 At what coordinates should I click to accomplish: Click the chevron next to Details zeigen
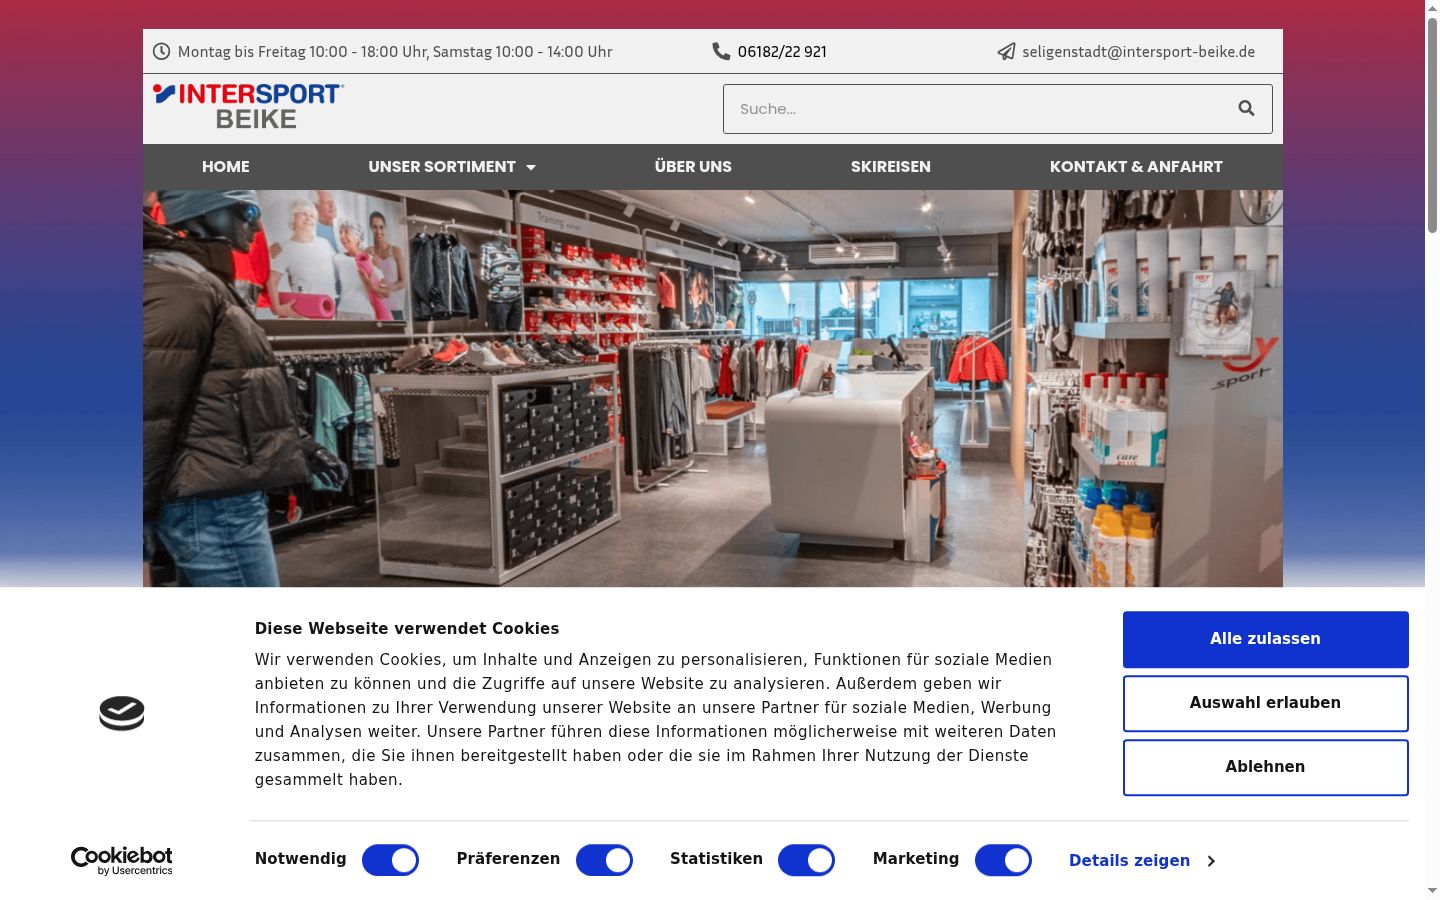pos(1211,861)
